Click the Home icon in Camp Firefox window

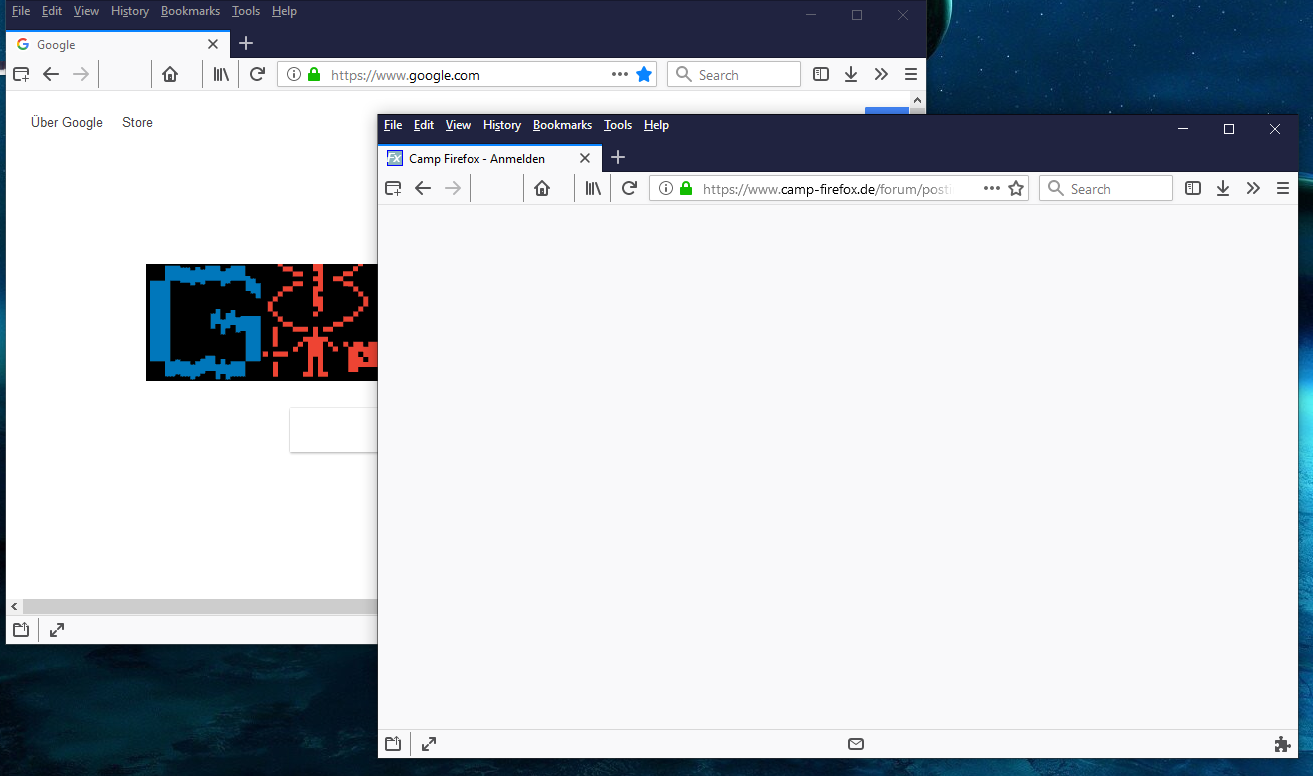[x=542, y=188]
